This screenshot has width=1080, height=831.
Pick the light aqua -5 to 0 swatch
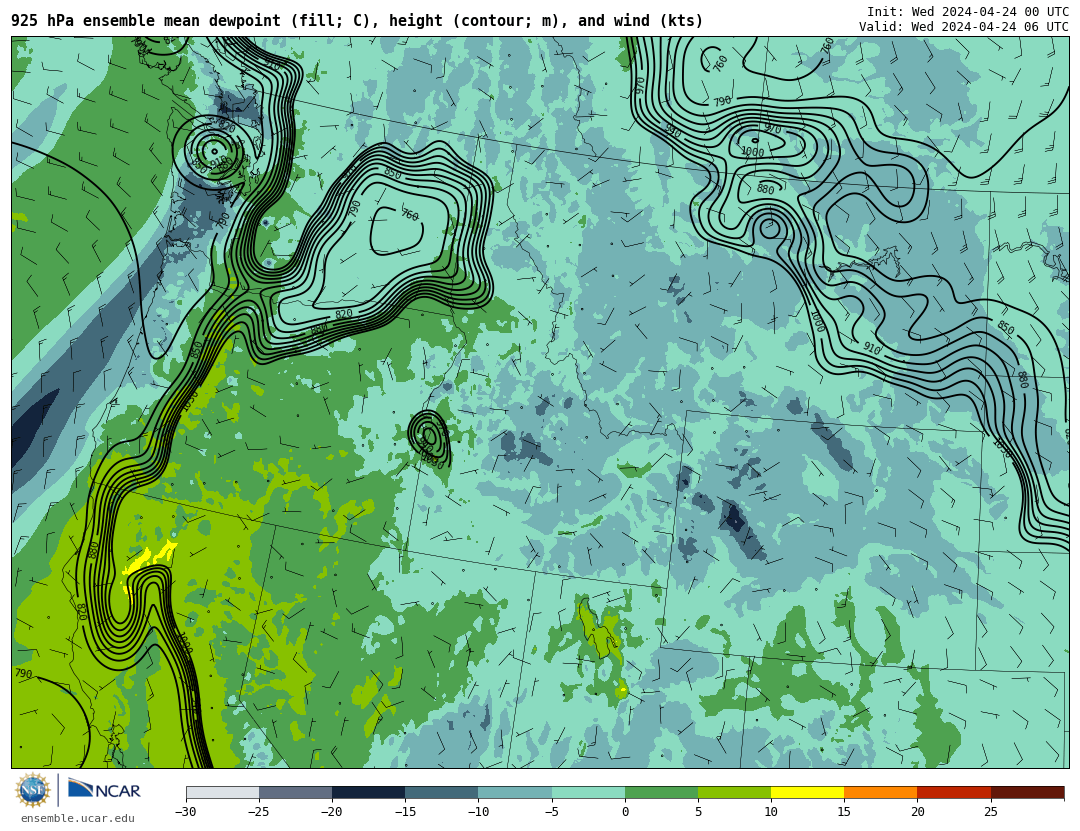[588, 792]
